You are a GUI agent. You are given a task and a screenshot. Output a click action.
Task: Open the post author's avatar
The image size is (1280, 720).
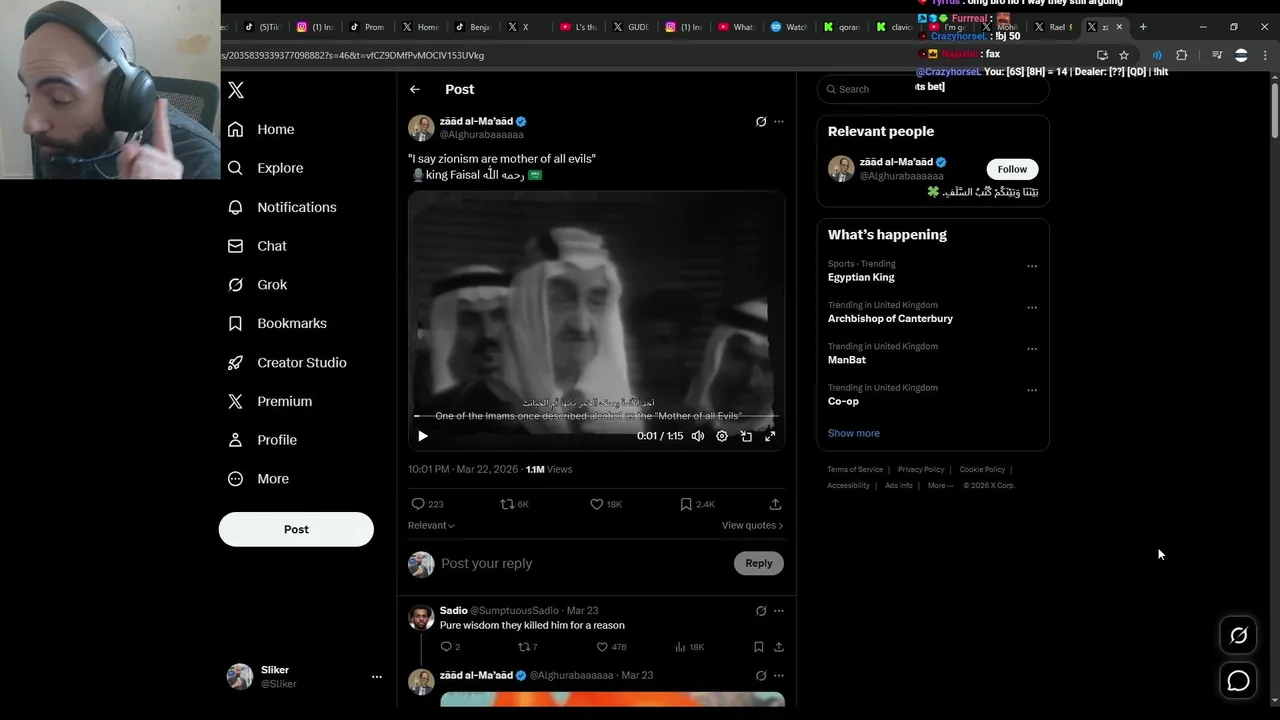pyautogui.click(x=421, y=128)
